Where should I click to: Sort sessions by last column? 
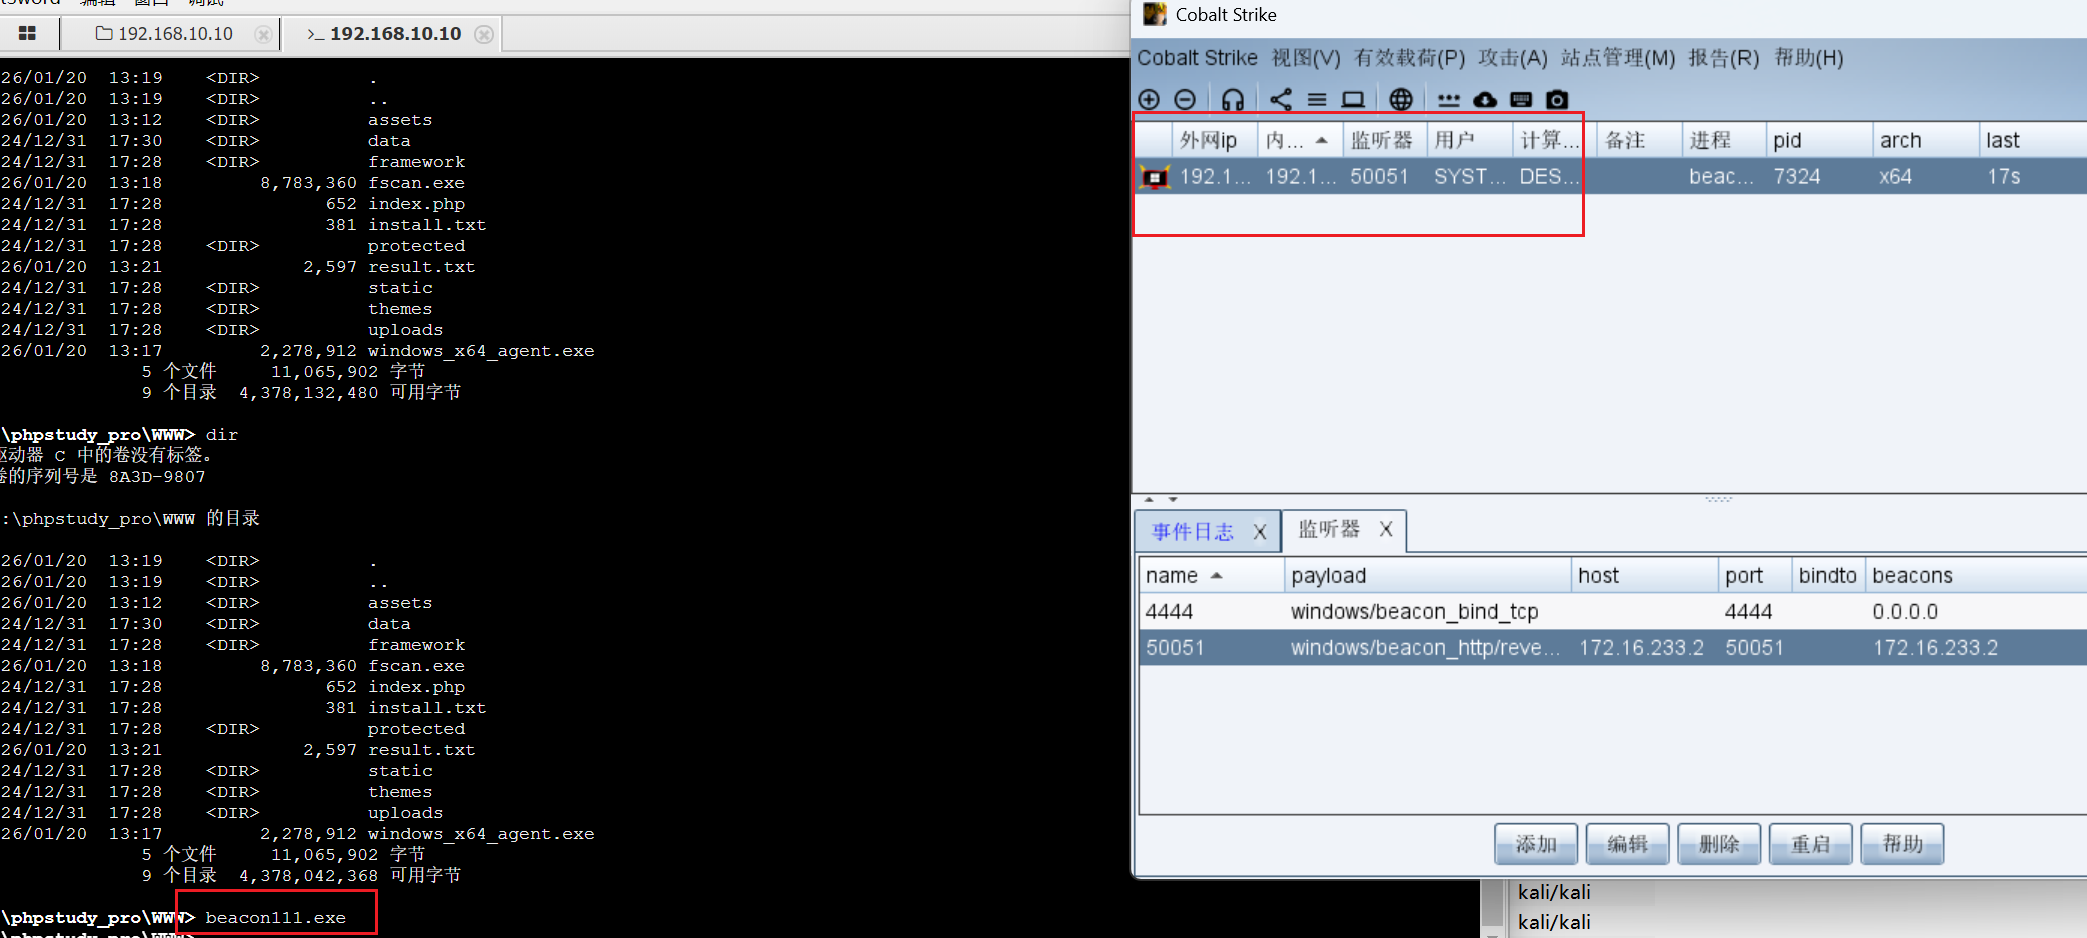tap(2032, 140)
